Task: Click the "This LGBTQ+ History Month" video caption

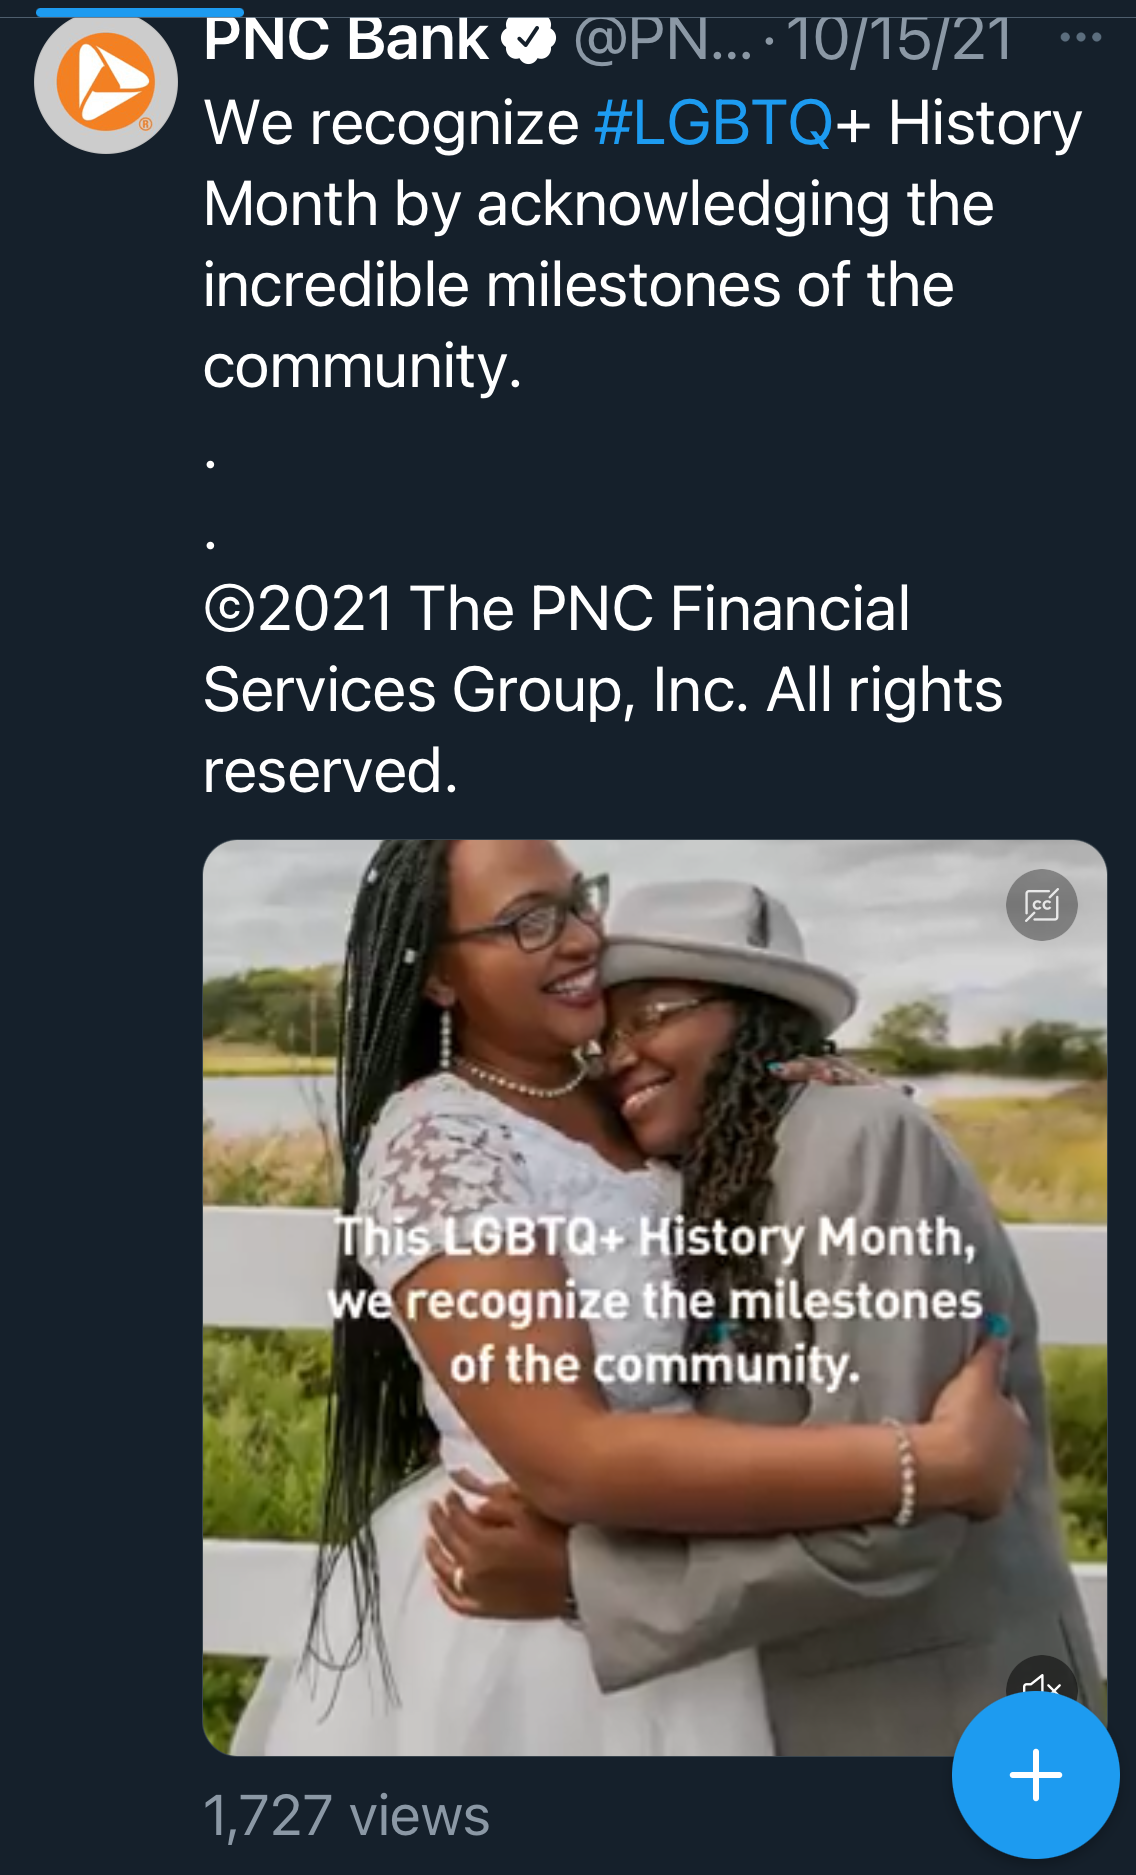Action: pos(655,1237)
